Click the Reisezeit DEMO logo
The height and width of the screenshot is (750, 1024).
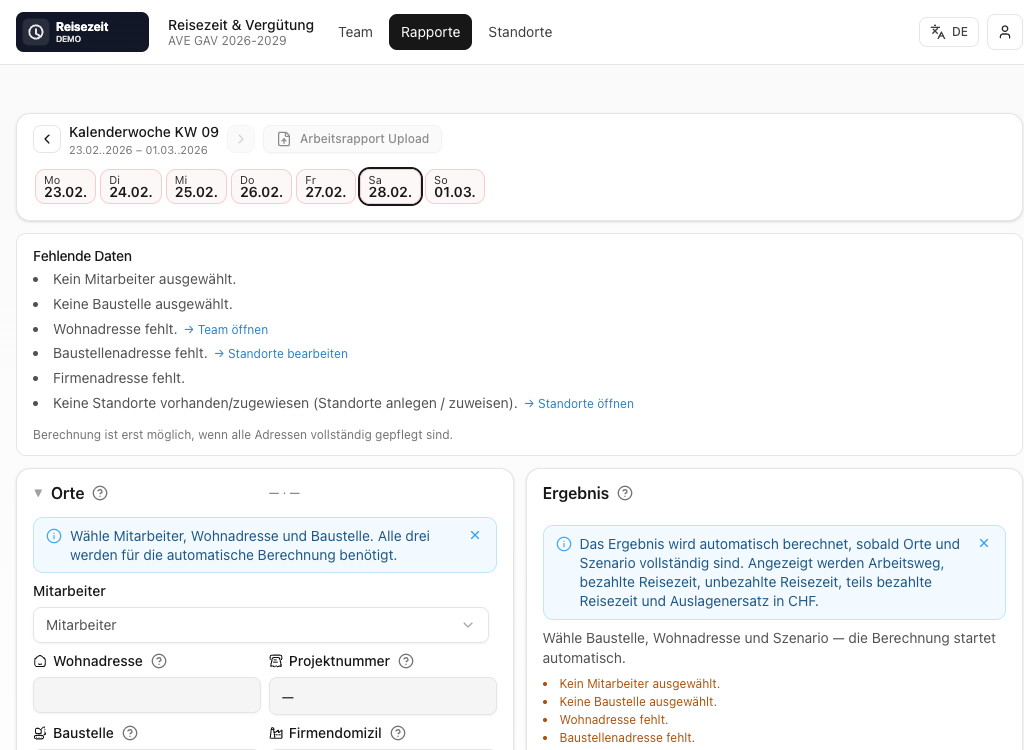tap(82, 32)
